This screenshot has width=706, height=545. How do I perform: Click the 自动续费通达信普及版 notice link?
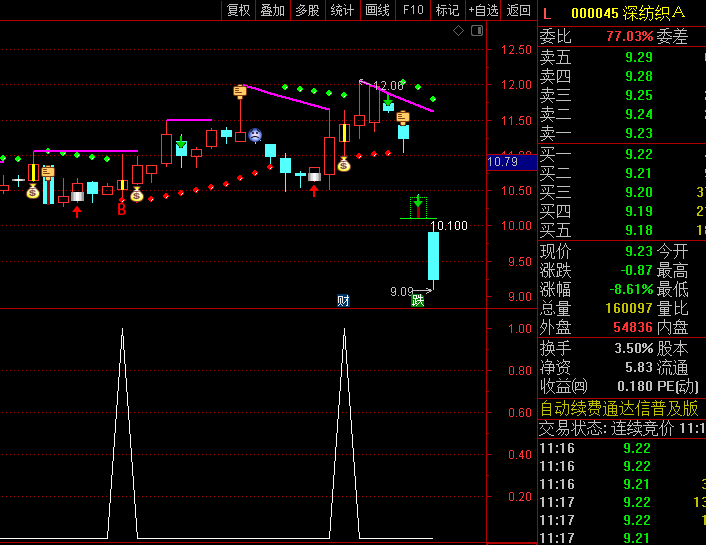coord(619,408)
